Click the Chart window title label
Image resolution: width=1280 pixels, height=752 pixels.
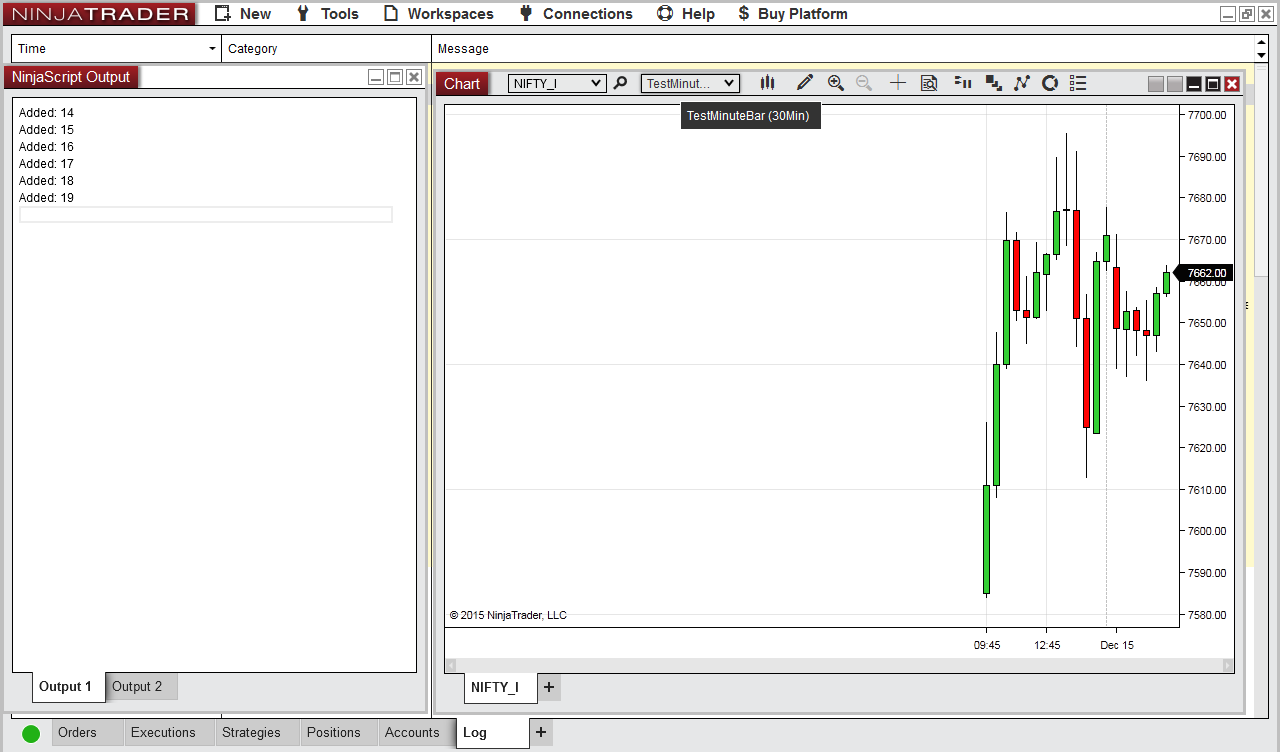(x=462, y=84)
